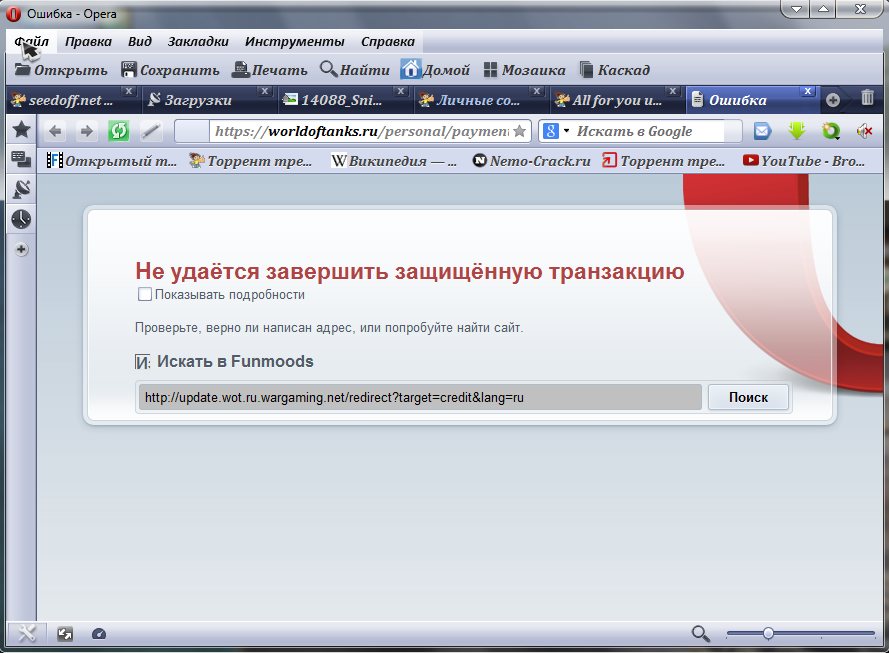
Task: Open the Открытый т... bookmark
Action: click(112, 161)
